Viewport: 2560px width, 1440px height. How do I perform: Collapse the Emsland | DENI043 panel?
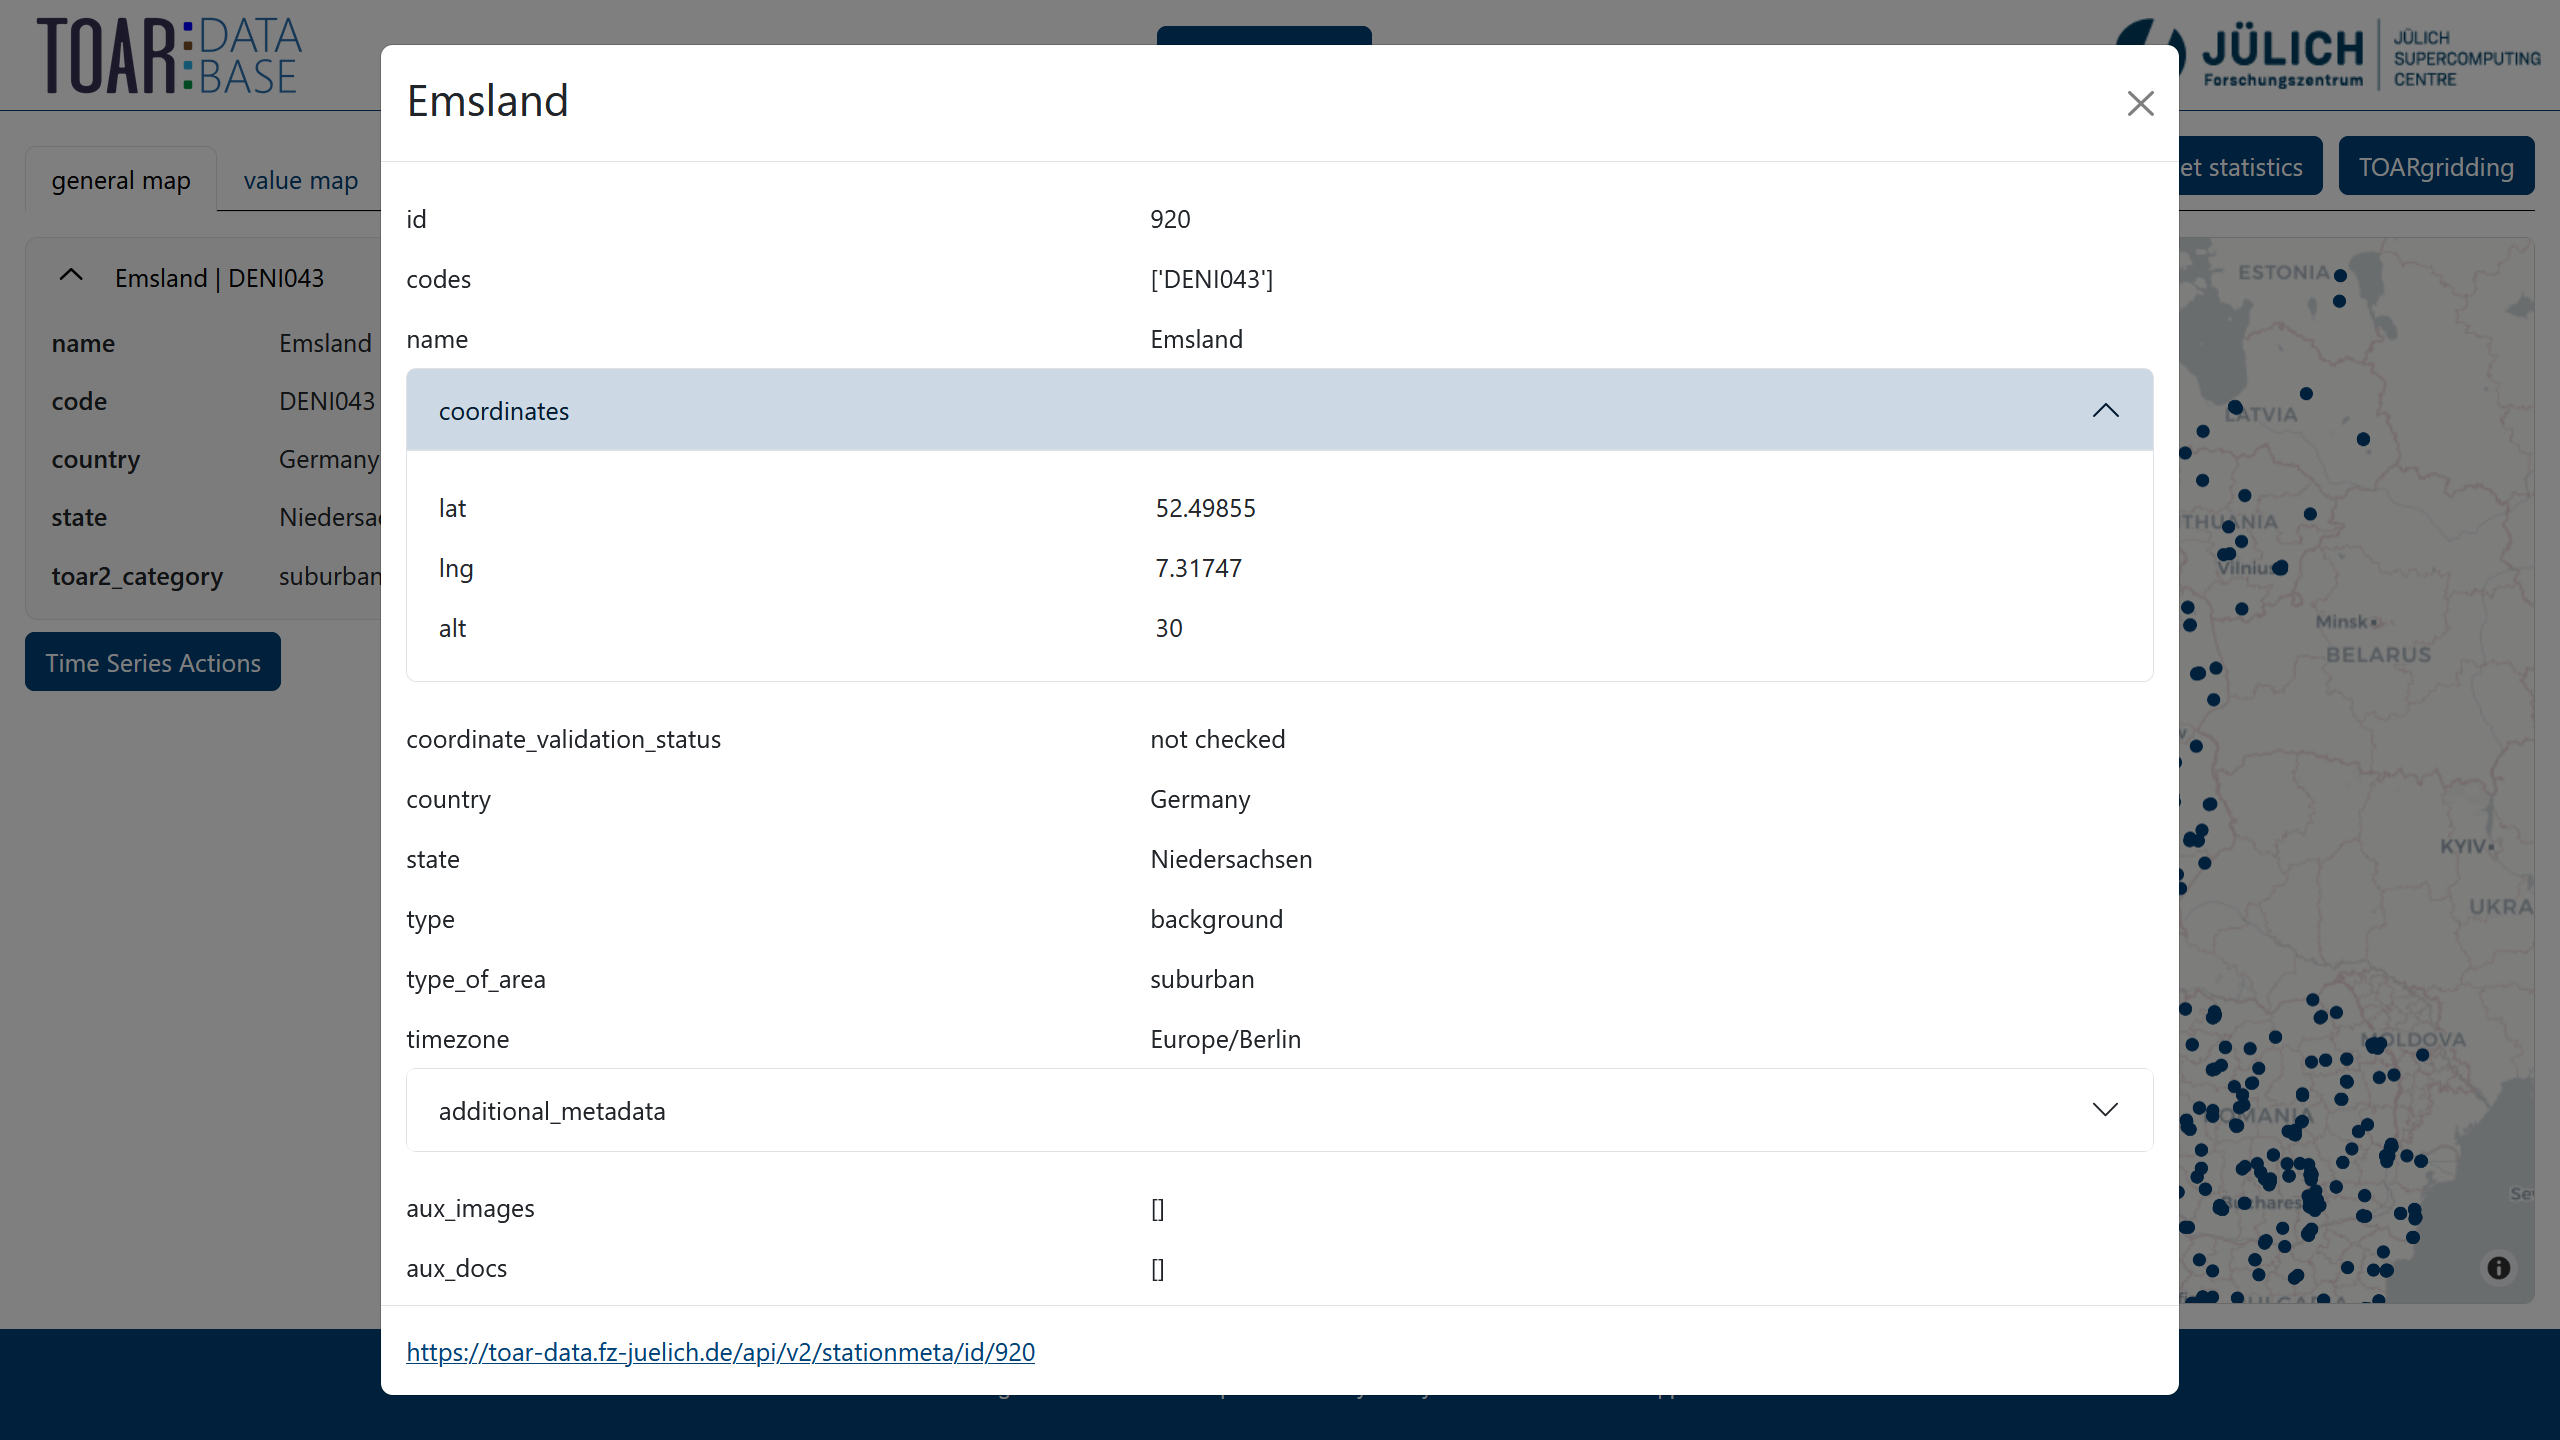[x=71, y=276]
